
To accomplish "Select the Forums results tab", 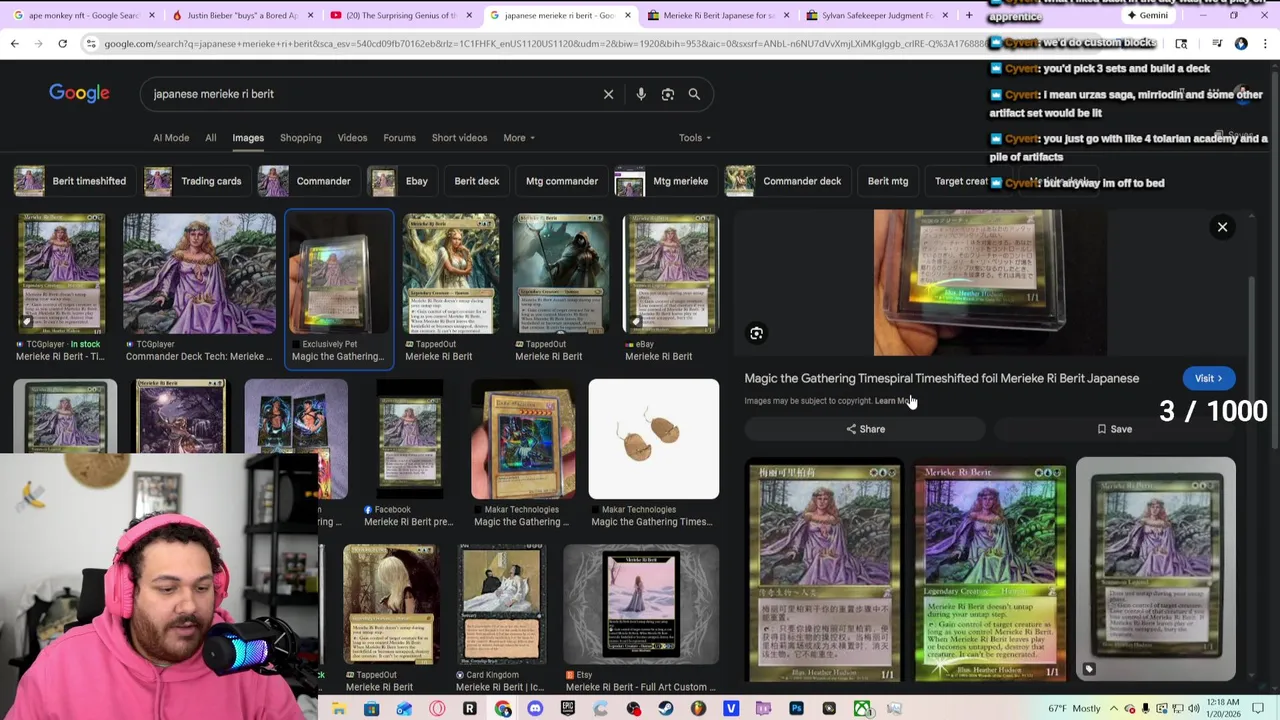I will 399,138.
